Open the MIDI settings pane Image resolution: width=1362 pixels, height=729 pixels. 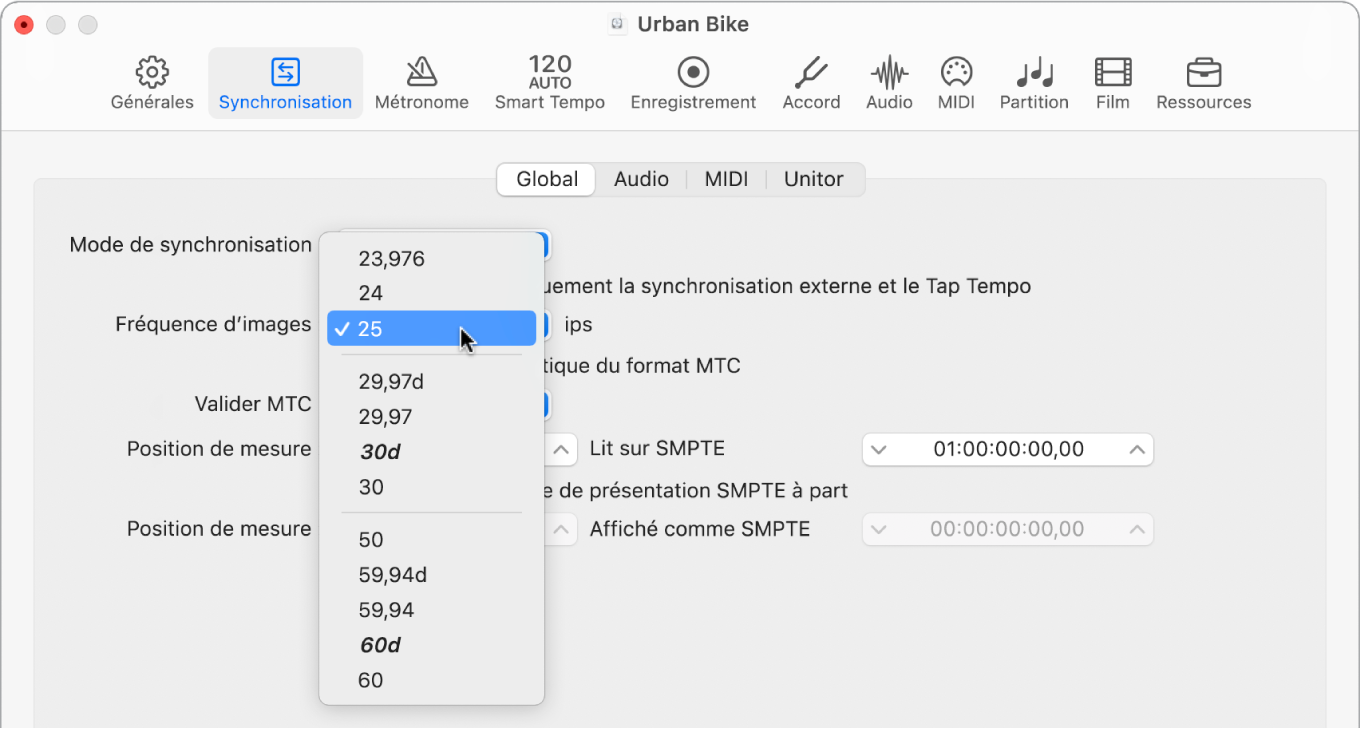pyautogui.click(x=956, y=83)
